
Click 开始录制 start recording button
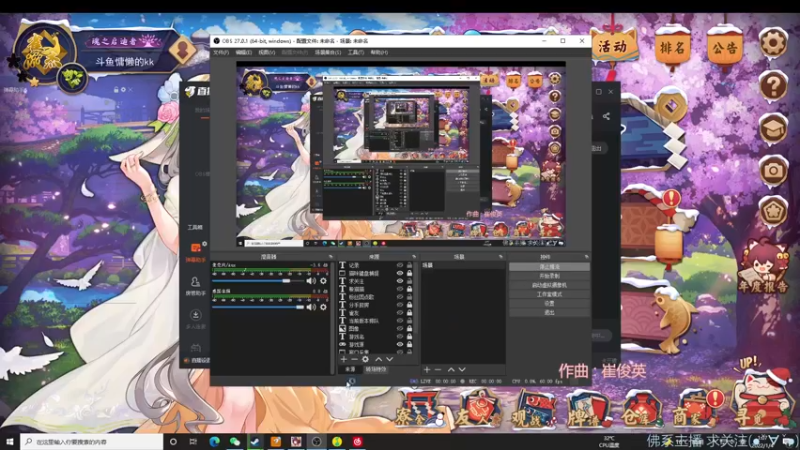[549, 276]
